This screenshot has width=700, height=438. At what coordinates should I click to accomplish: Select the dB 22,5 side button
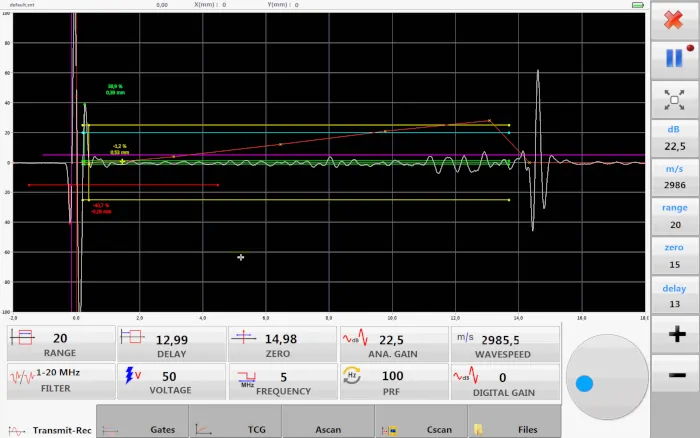click(x=674, y=138)
